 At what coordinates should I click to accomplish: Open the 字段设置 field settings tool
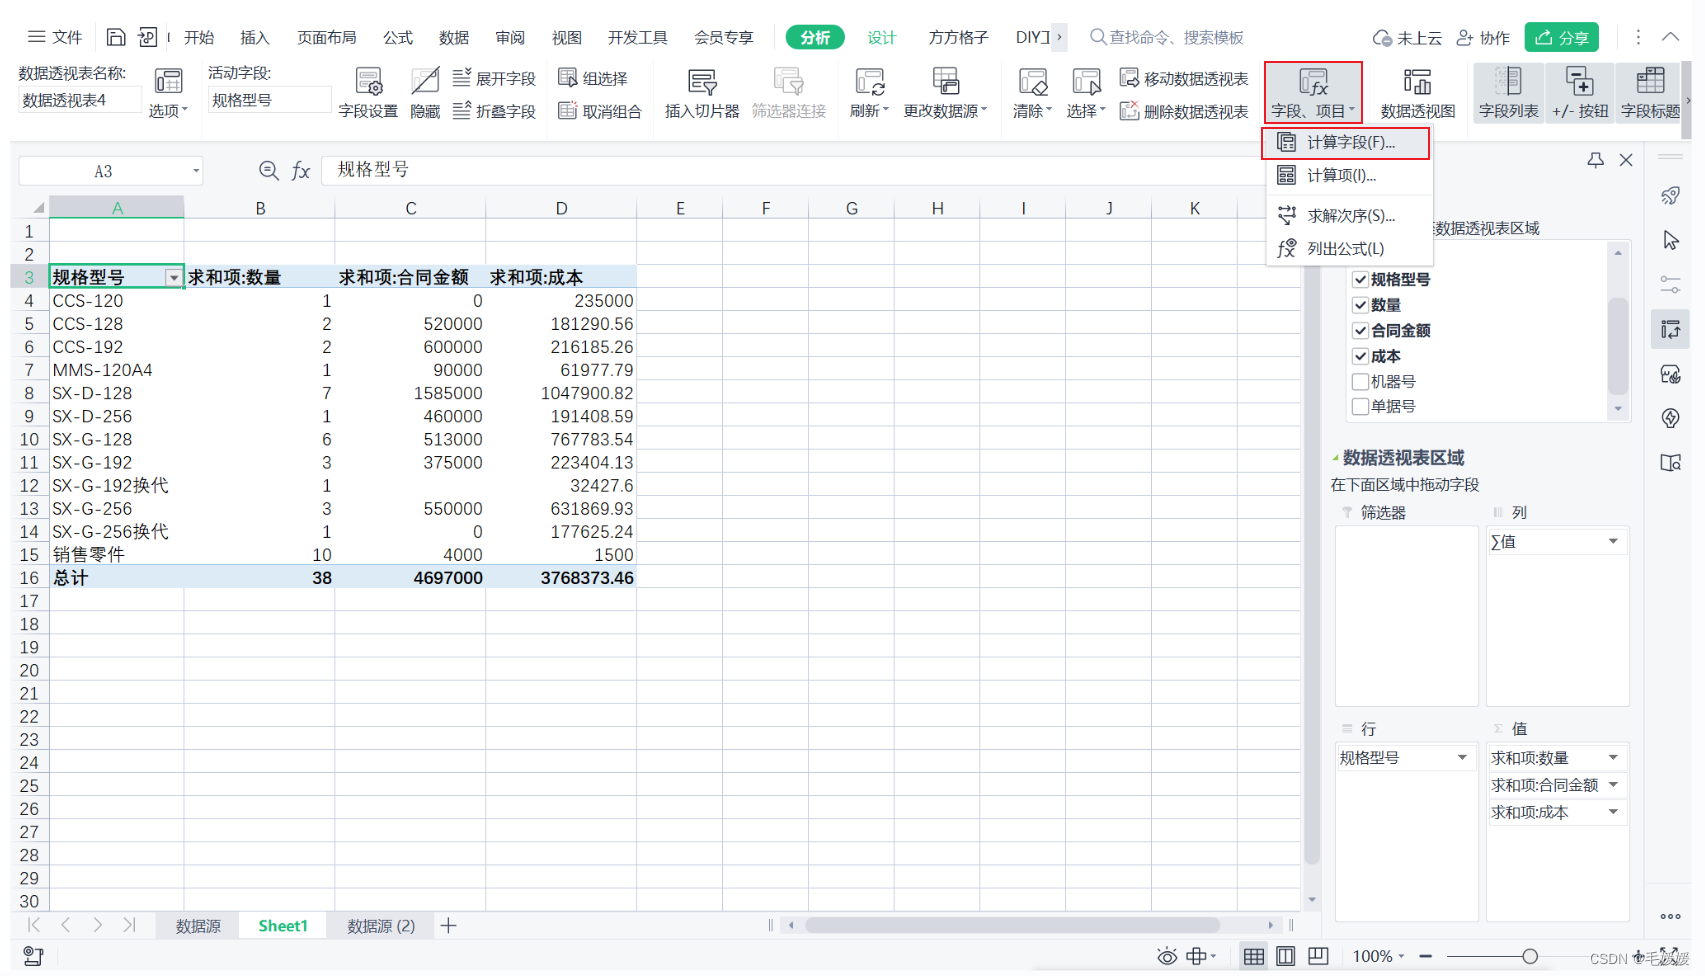click(x=368, y=93)
